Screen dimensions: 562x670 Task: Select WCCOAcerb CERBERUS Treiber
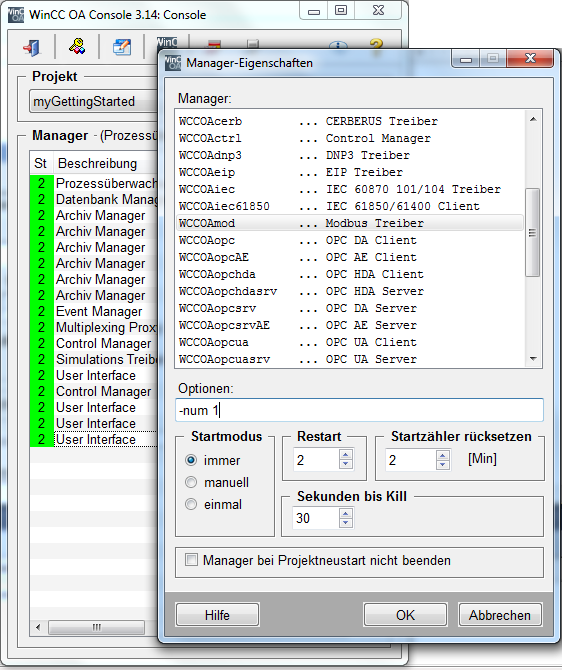click(x=350, y=121)
